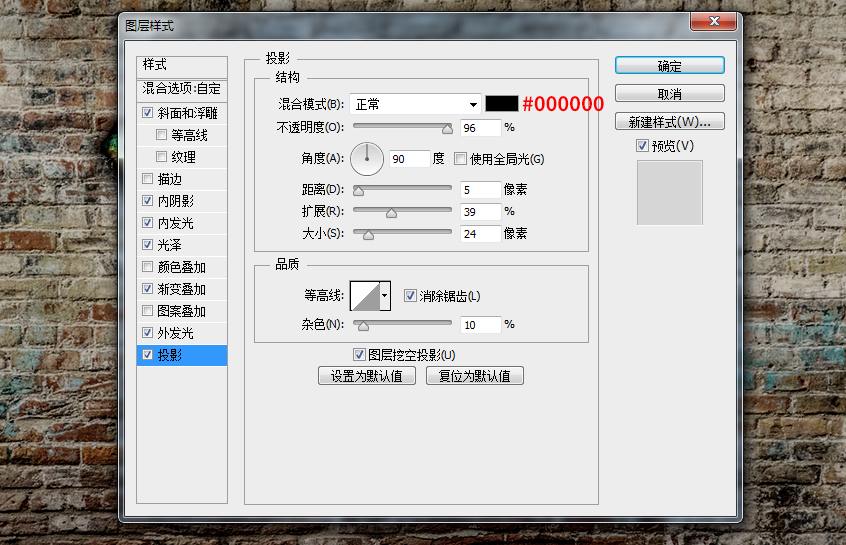Open 混合选项:自定 settings

click(x=182, y=89)
